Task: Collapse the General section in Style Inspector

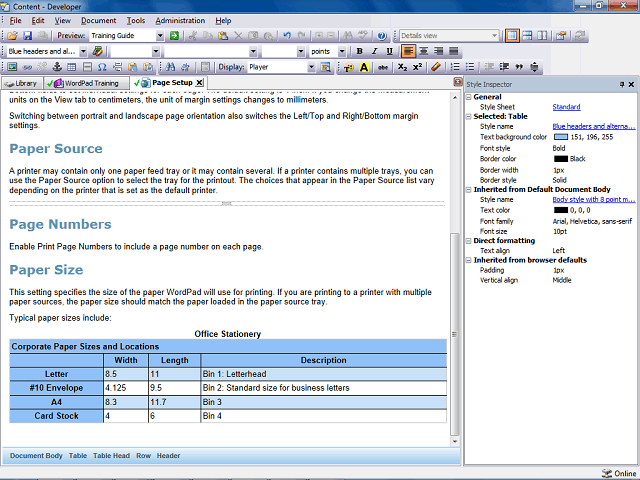Action: point(469,97)
